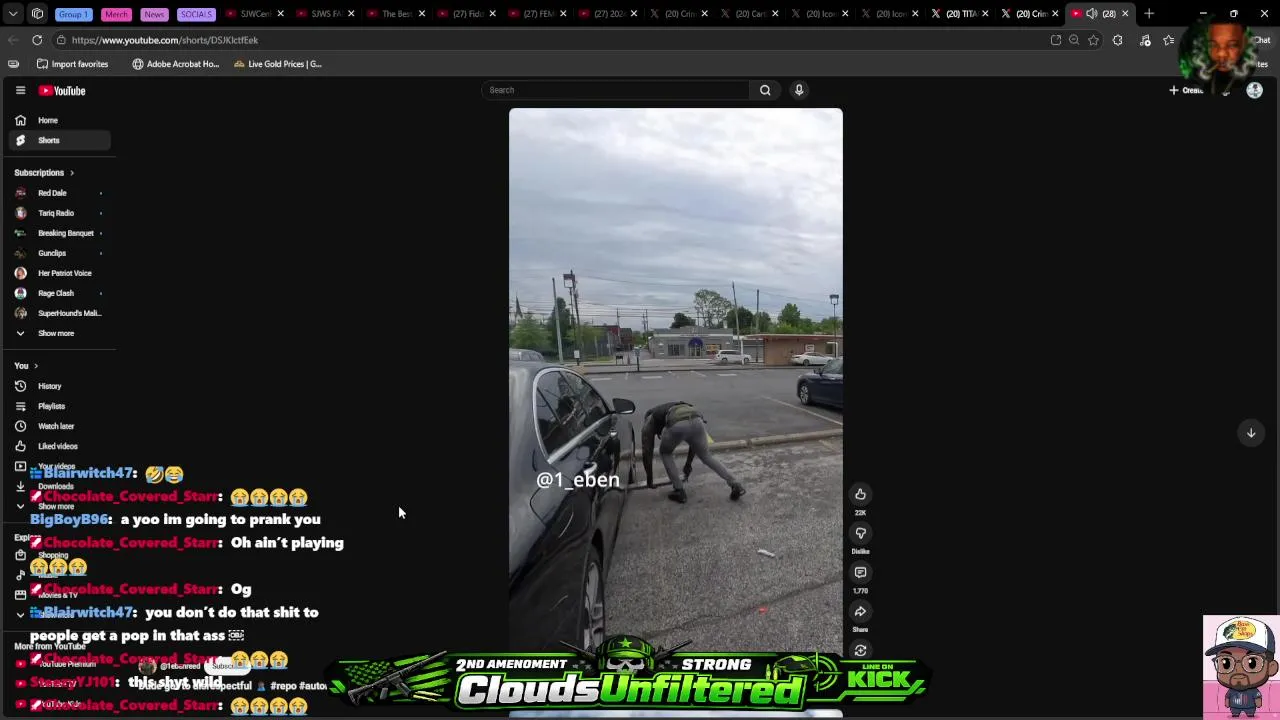The width and height of the screenshot is (1280, 720).
Task: Open Breaking Banquet channel subscription
Action: pos(59,233)
